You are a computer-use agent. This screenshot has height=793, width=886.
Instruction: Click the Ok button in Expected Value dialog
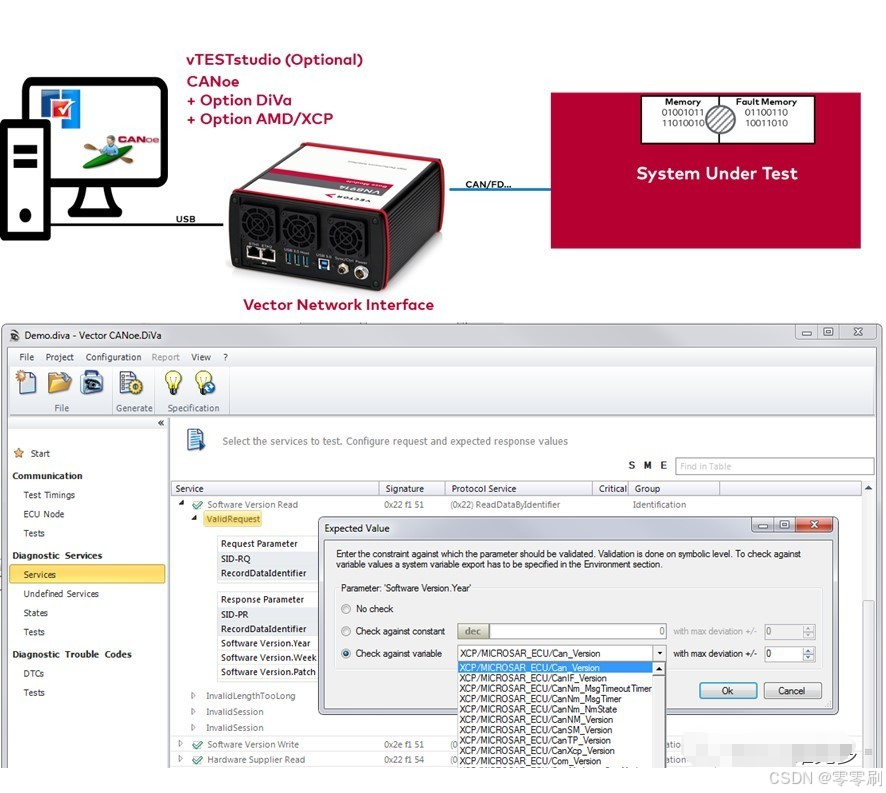pyautogui.click(x=728, y=691)
